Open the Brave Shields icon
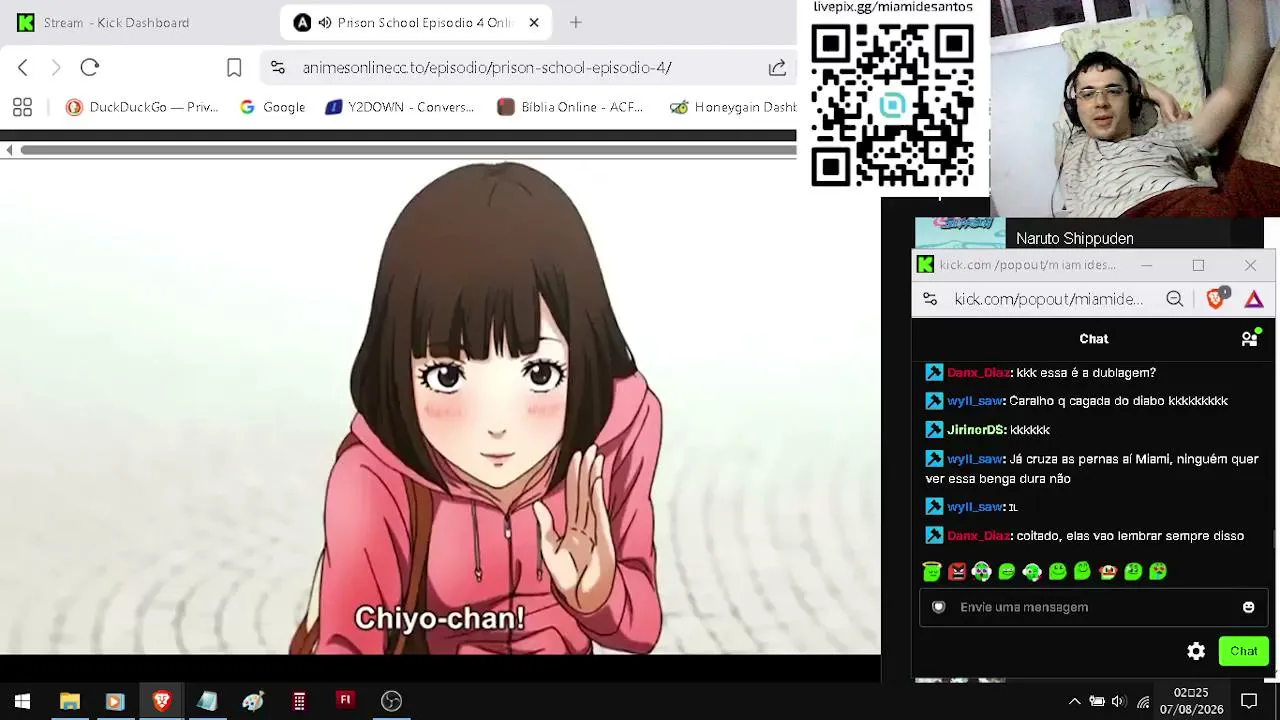Viewport: 1280px width, 720px height. [x=1216, y=298]
